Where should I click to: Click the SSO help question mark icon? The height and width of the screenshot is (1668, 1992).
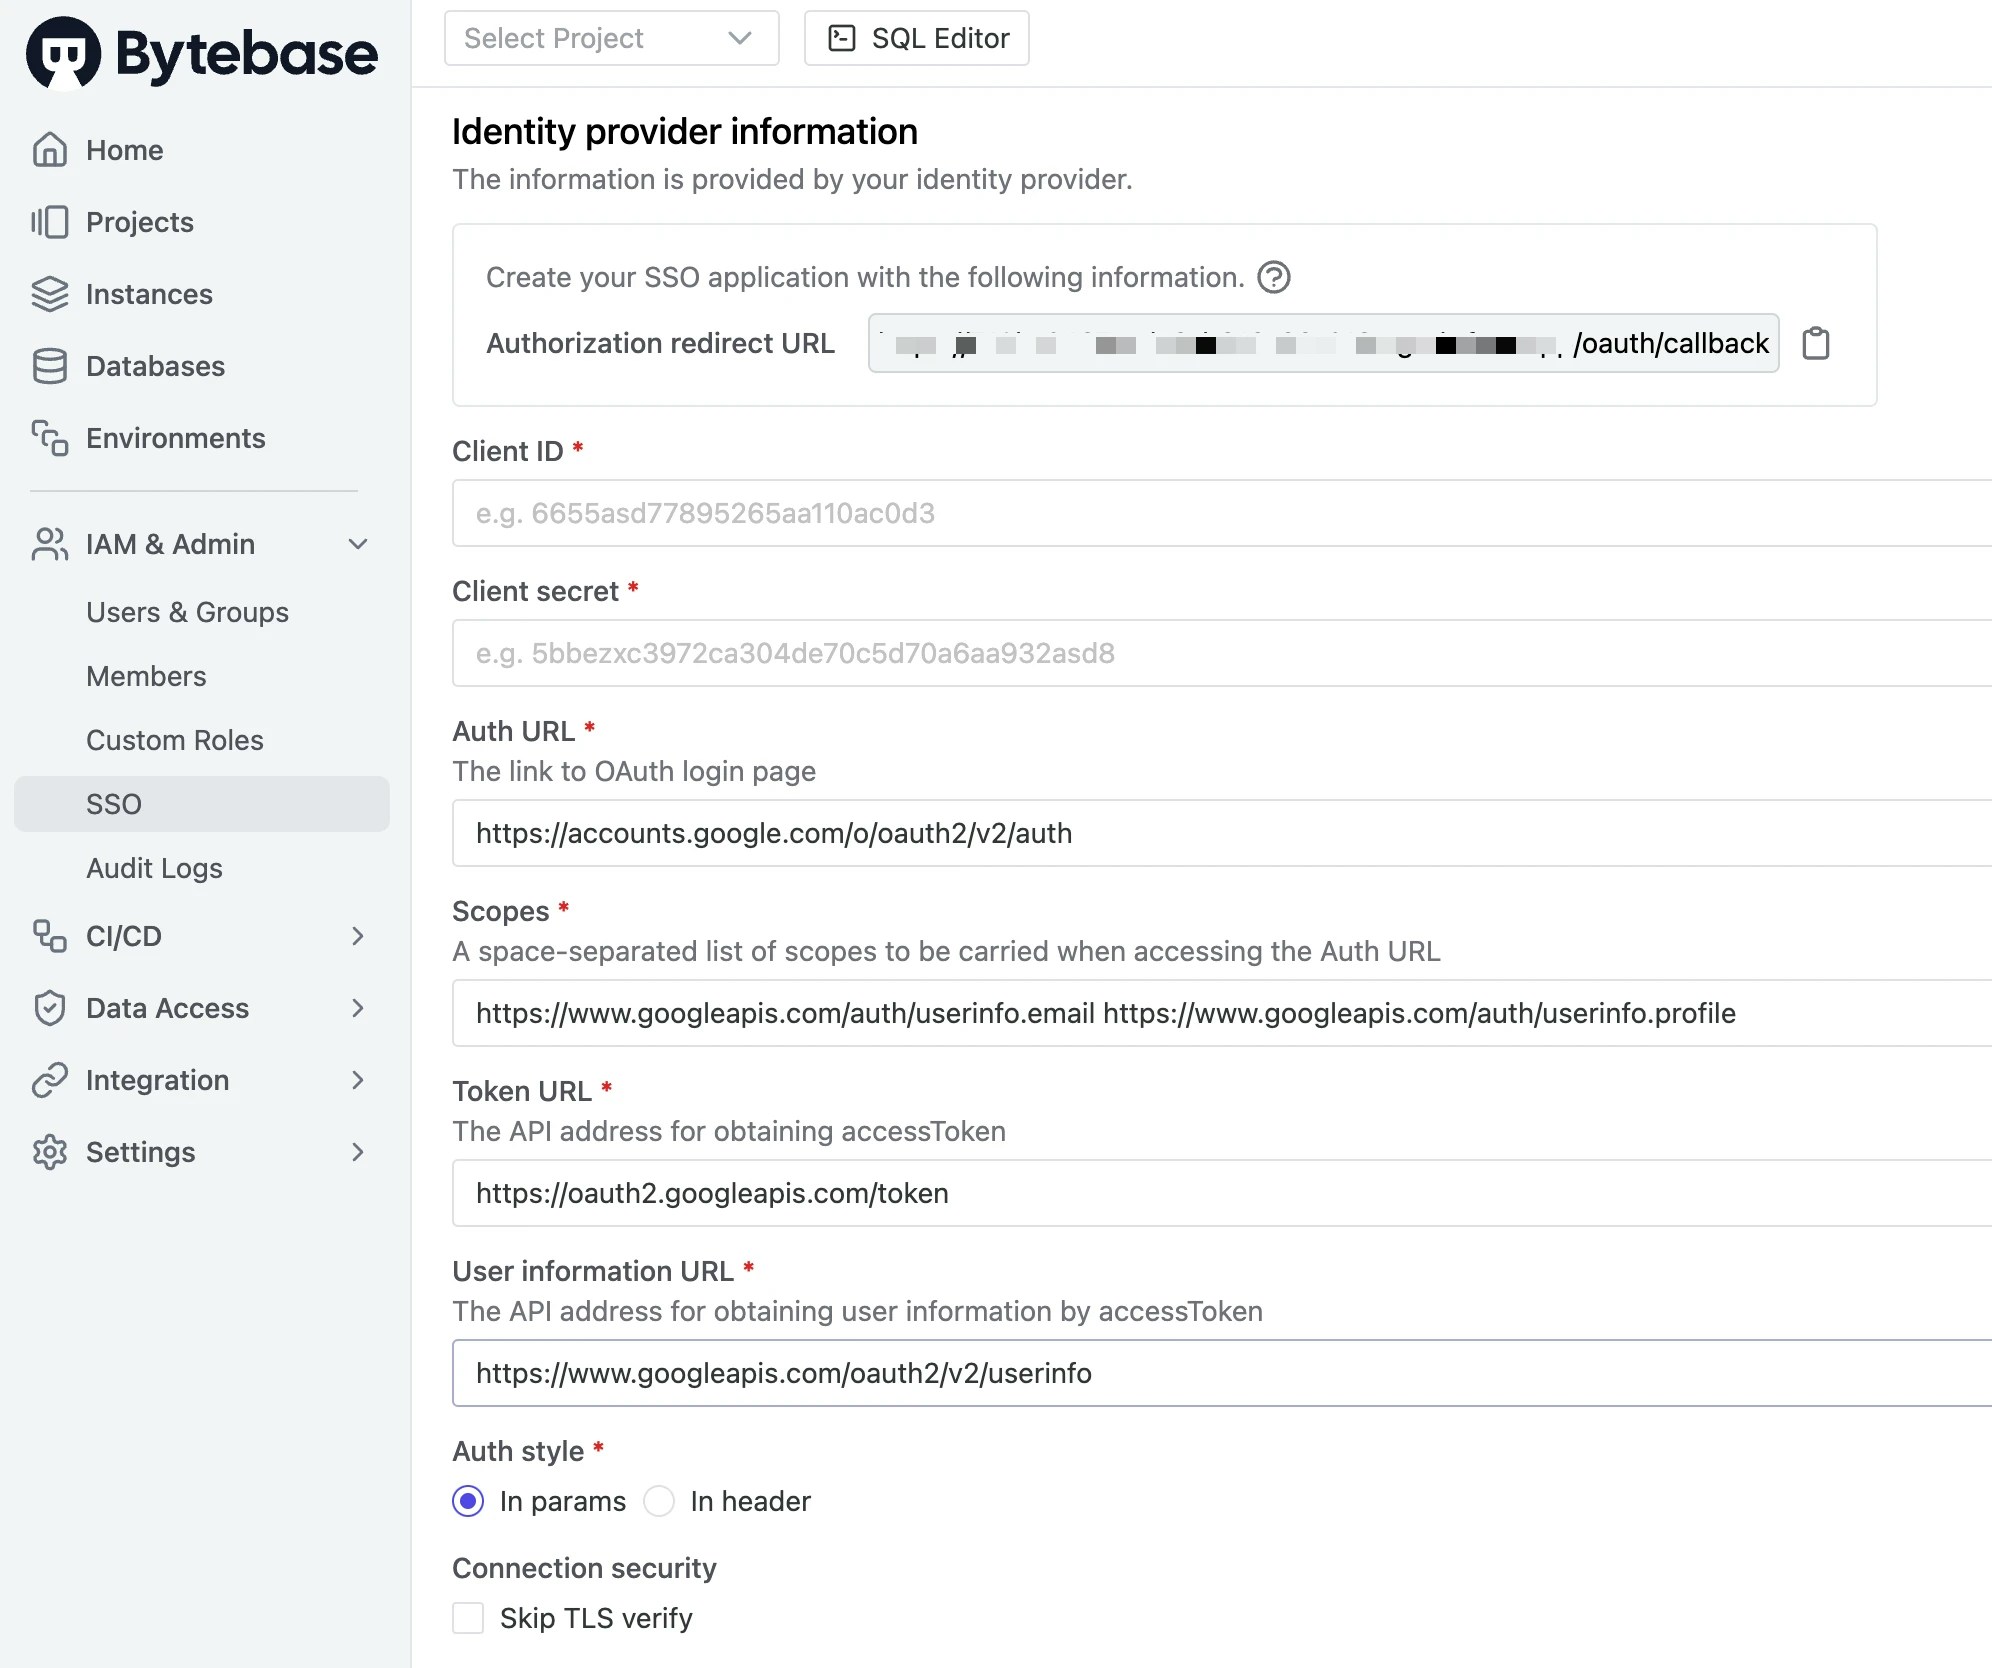point(1273,277)
